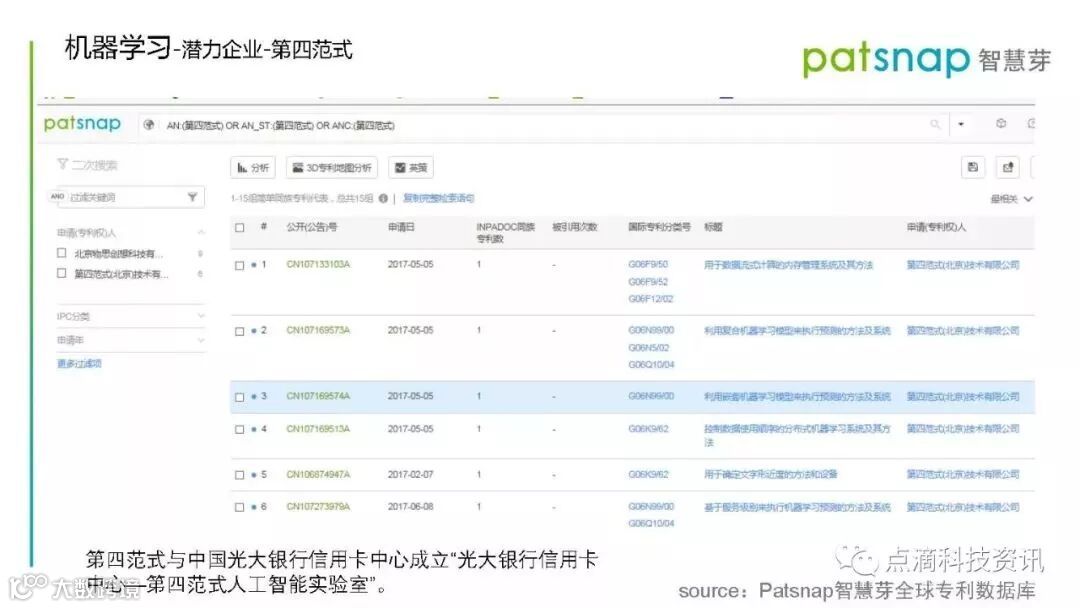Open the title link of row 2

tap(797, 331)
